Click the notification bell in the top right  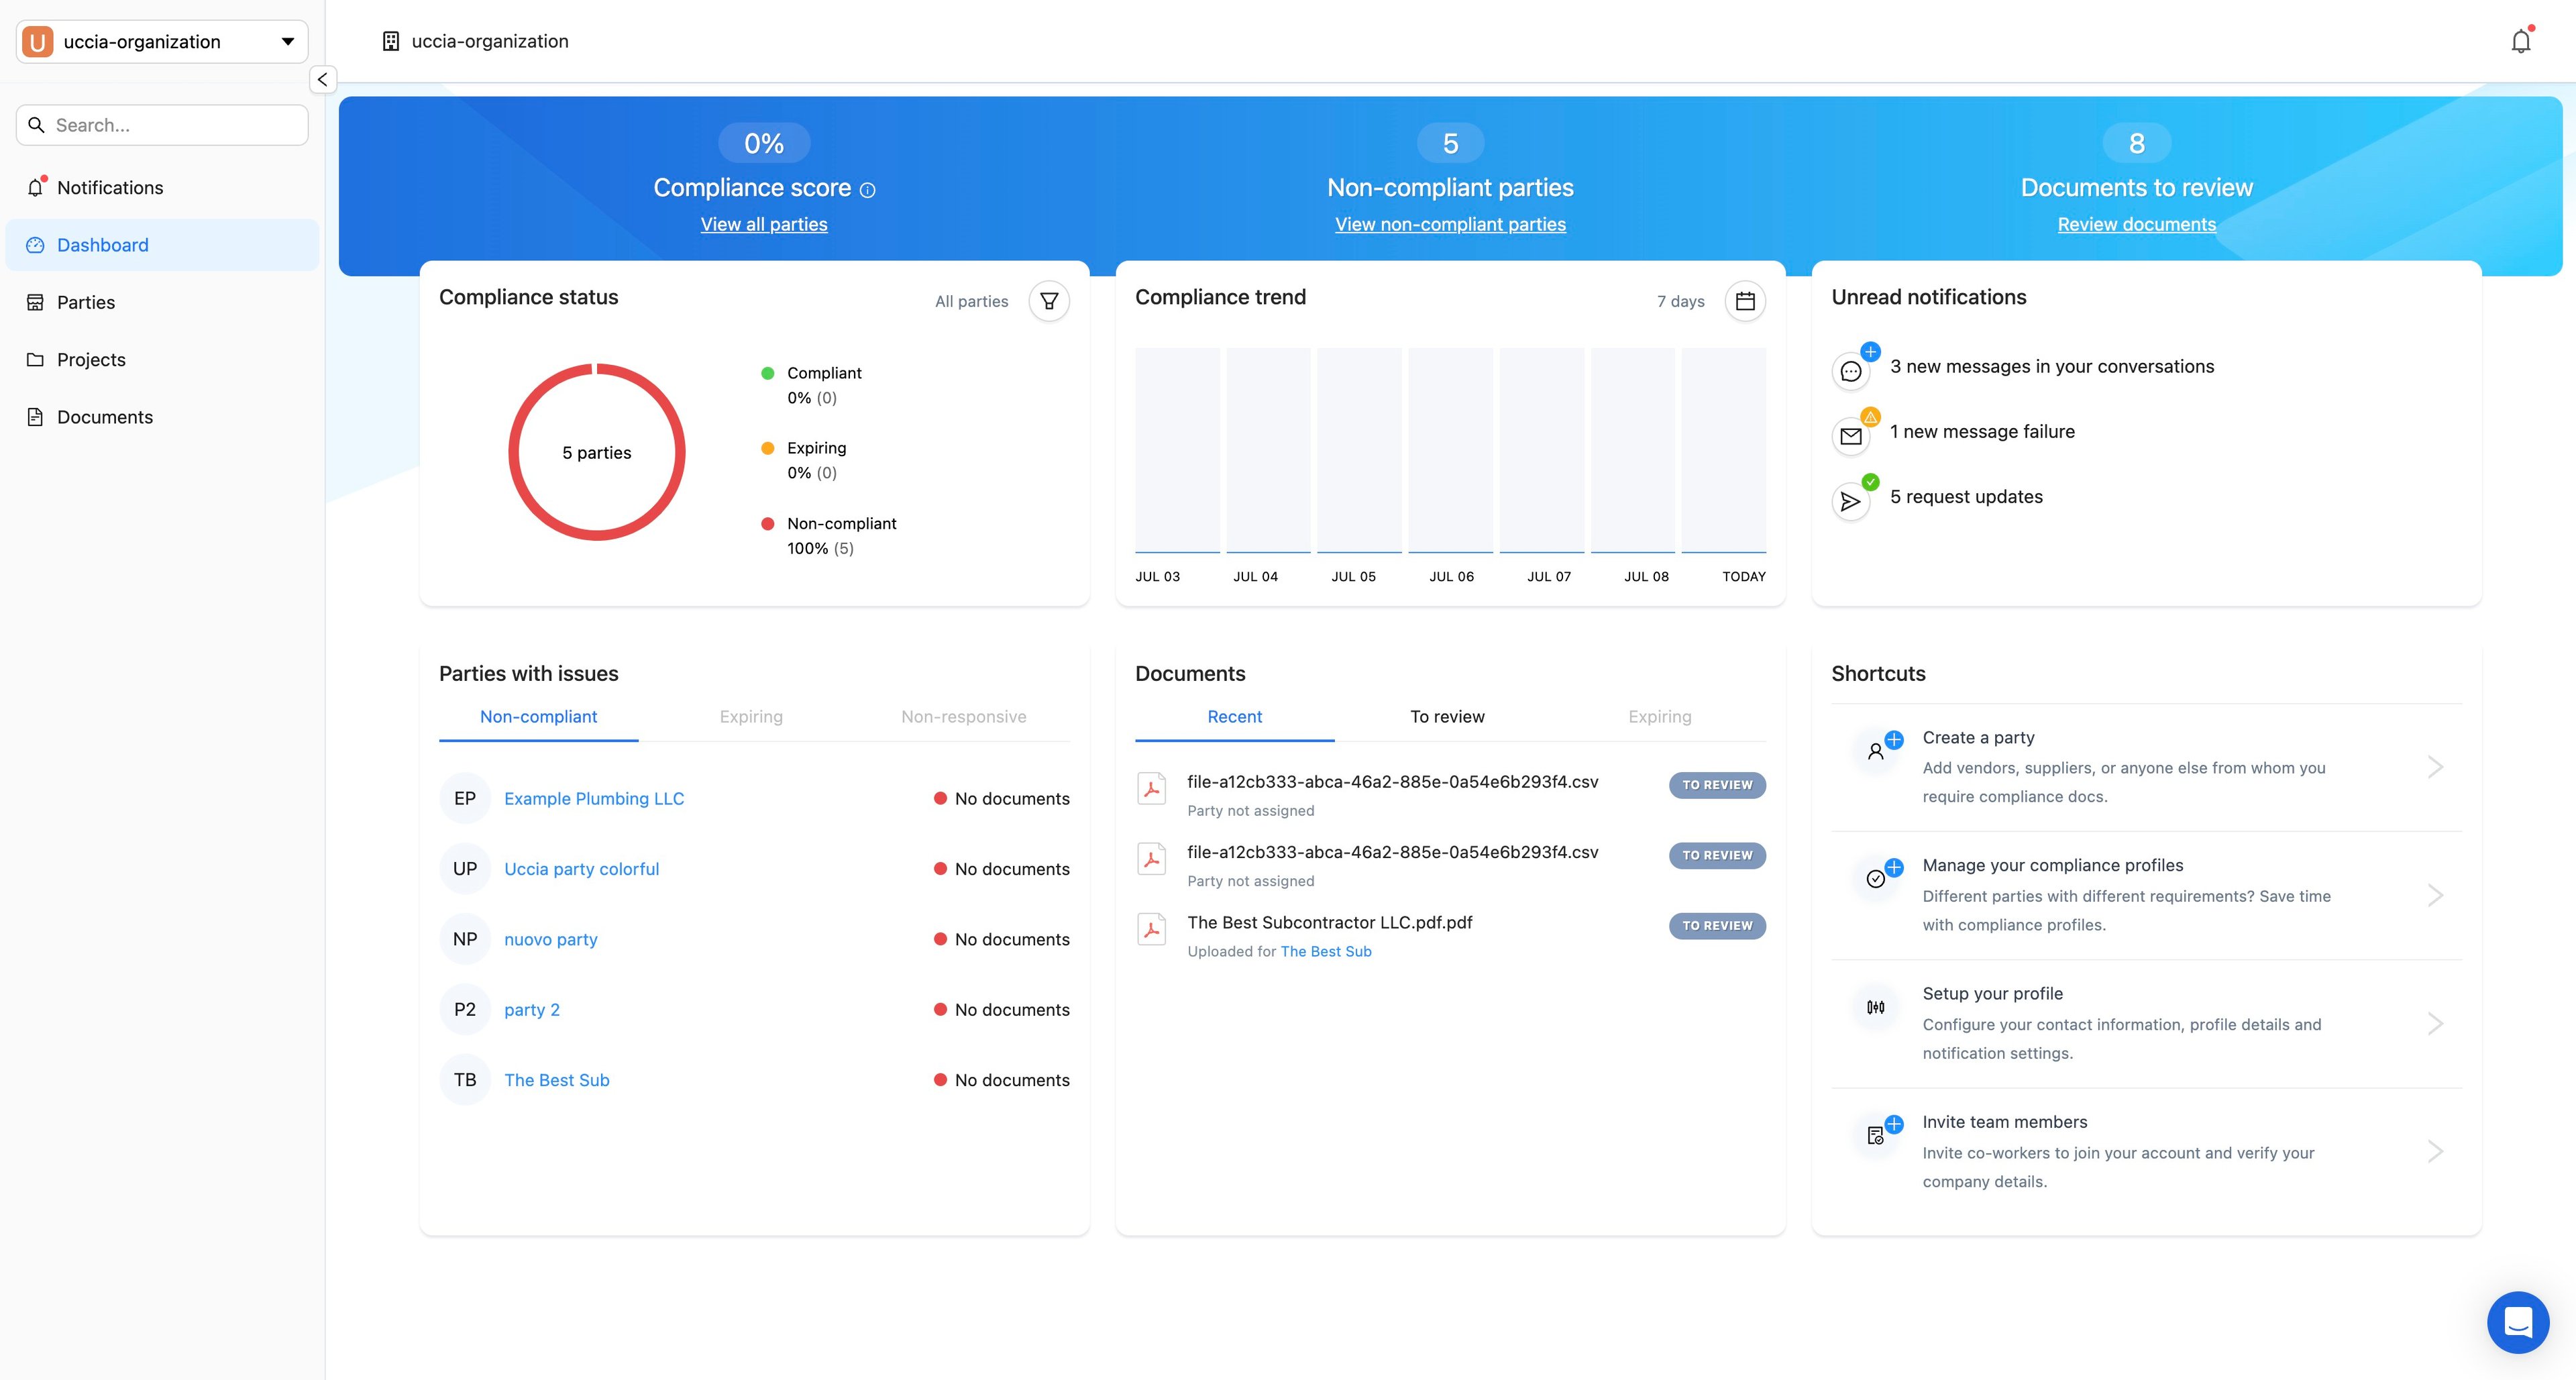point(2521,41)
